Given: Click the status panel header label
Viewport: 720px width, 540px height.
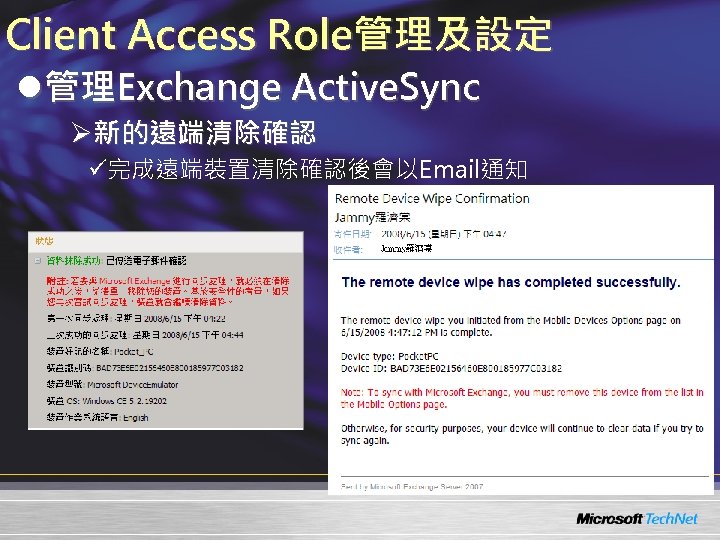Looking at the screenshot, I should [x=44, y=241].
